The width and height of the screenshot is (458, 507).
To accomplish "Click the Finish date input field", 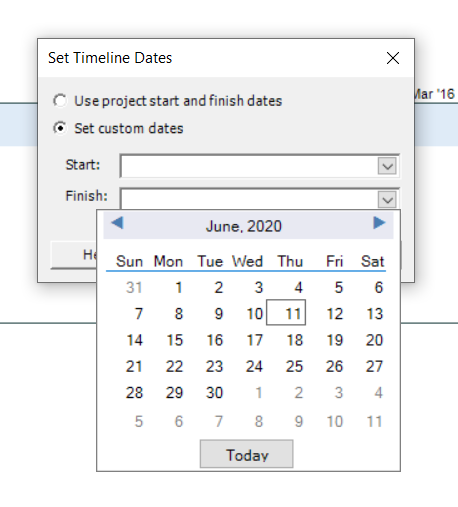I will coord(249,199).
